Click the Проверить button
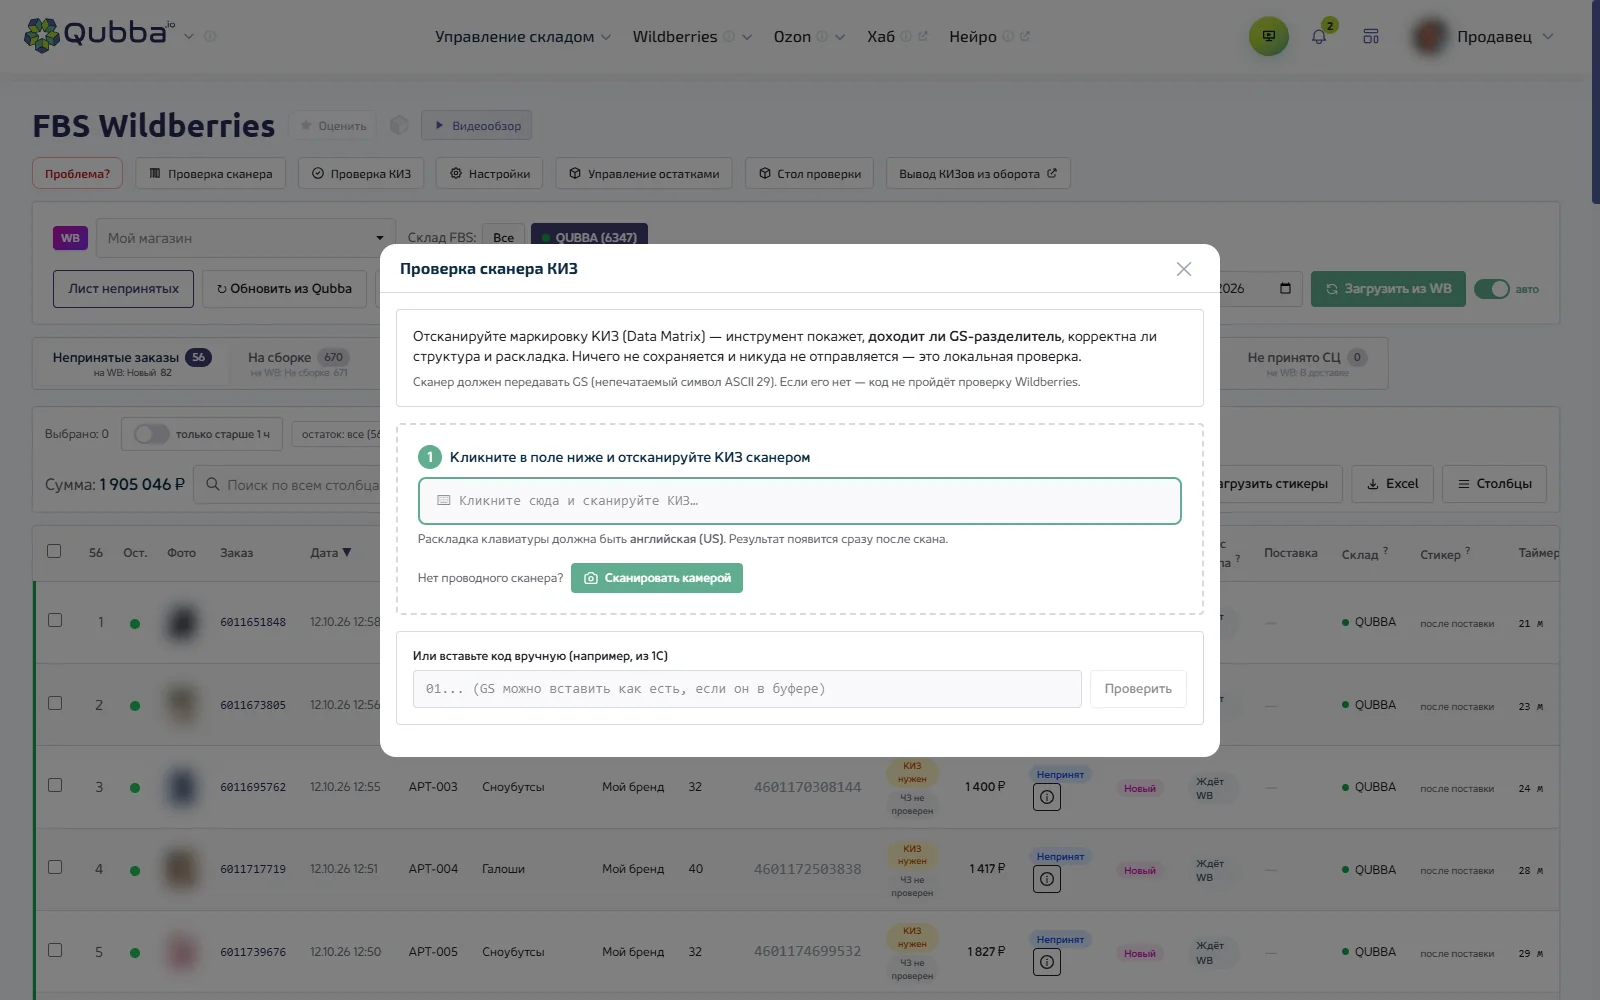Screen dimensions: 1600x1000 click(x=1138, y=689)
